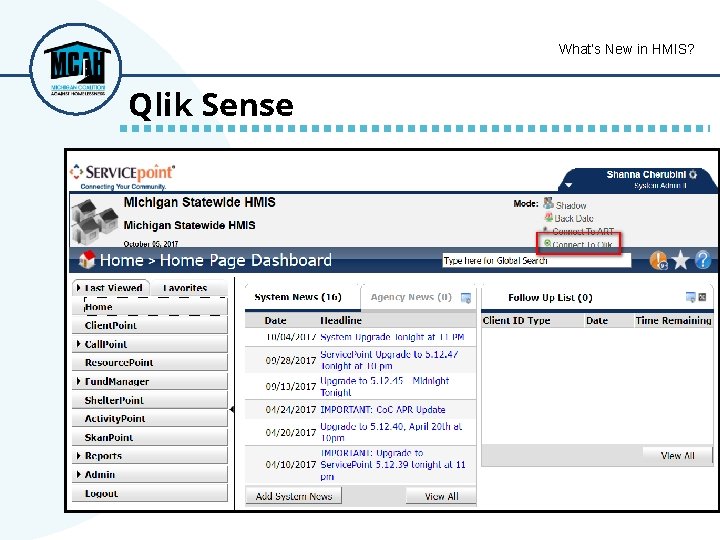720x540 pixels.
Task: Click the news panel settings icon
Action: (466, 298)
